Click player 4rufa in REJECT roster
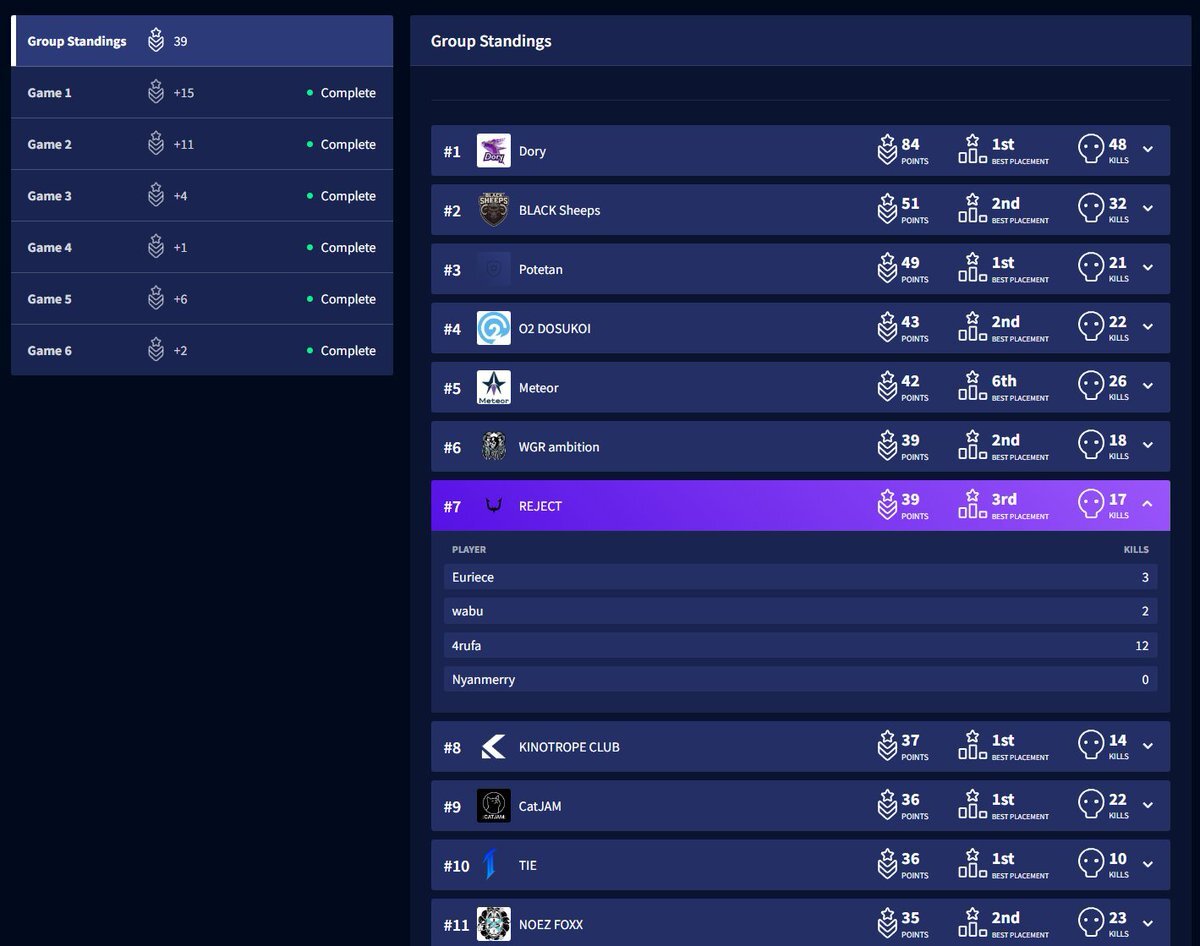The height and width of the screenshot is (946, 1200). pos(800,646)
